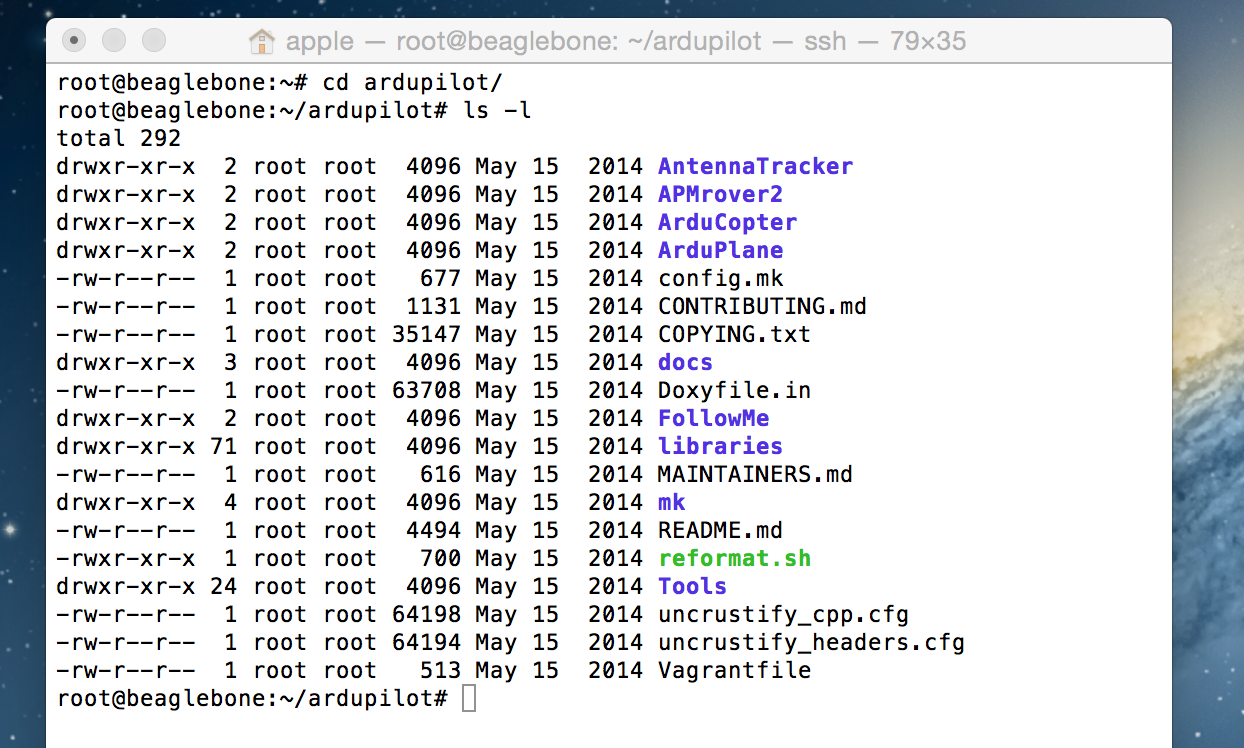The width and height of the screenshot is (1244, 748).
Task: Click the uncrustify_headers.cfg file name
Action: 811,642
